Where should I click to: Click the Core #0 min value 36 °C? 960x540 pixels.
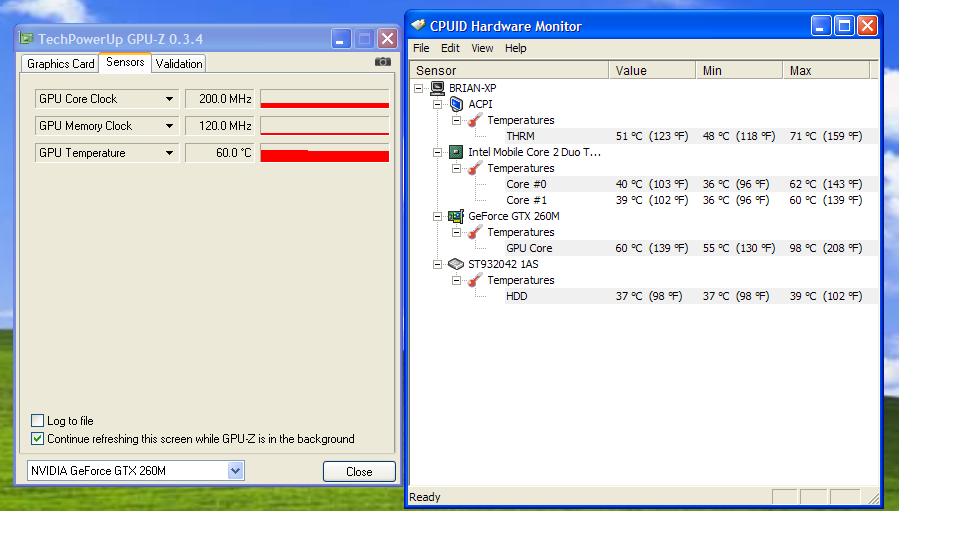pyautogui.click(x=736, y=184)
